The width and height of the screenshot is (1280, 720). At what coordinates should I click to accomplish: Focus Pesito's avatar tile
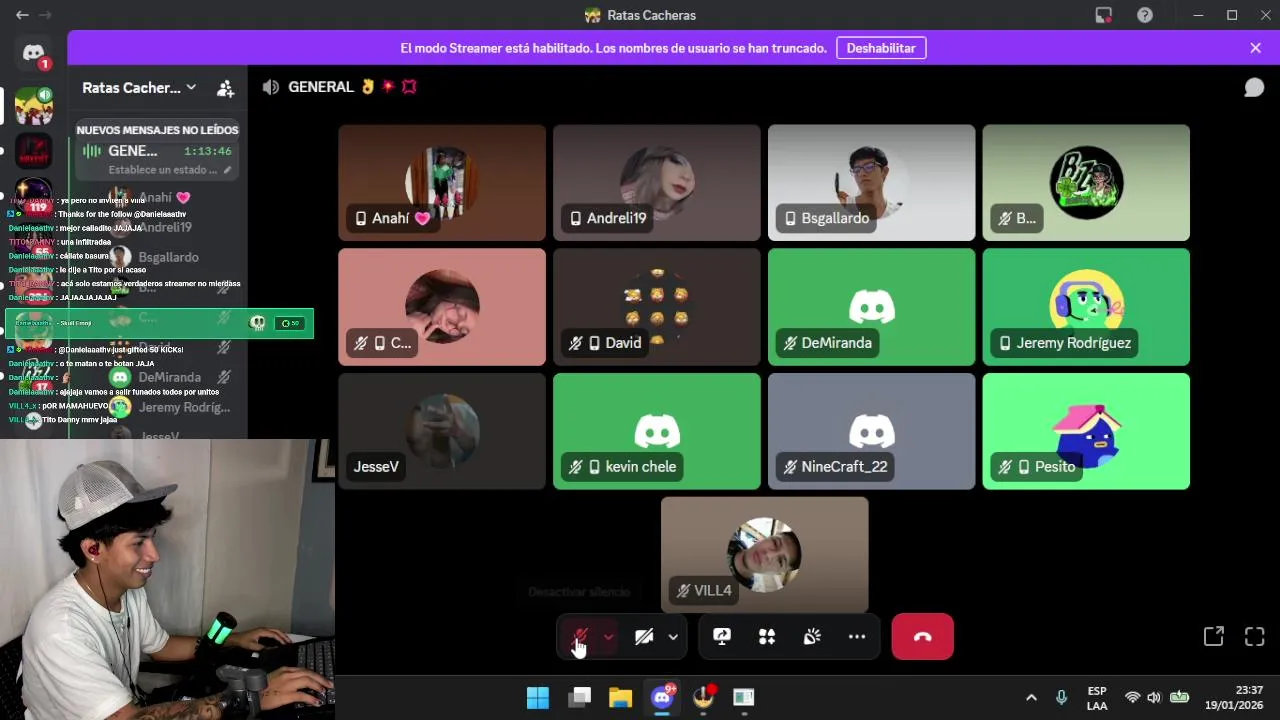1086,431
